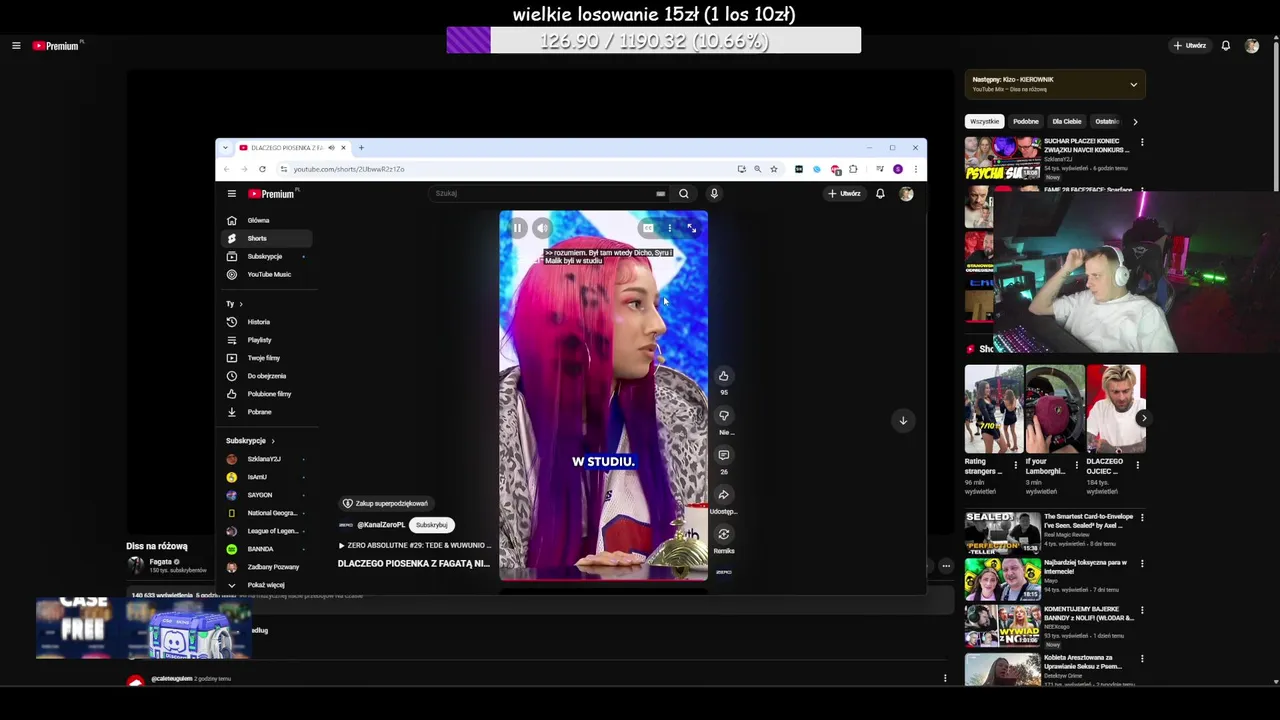1280x720 pixels.
Task: Select the Dla Ciebie filter chip
Action: coord(1067,121)
